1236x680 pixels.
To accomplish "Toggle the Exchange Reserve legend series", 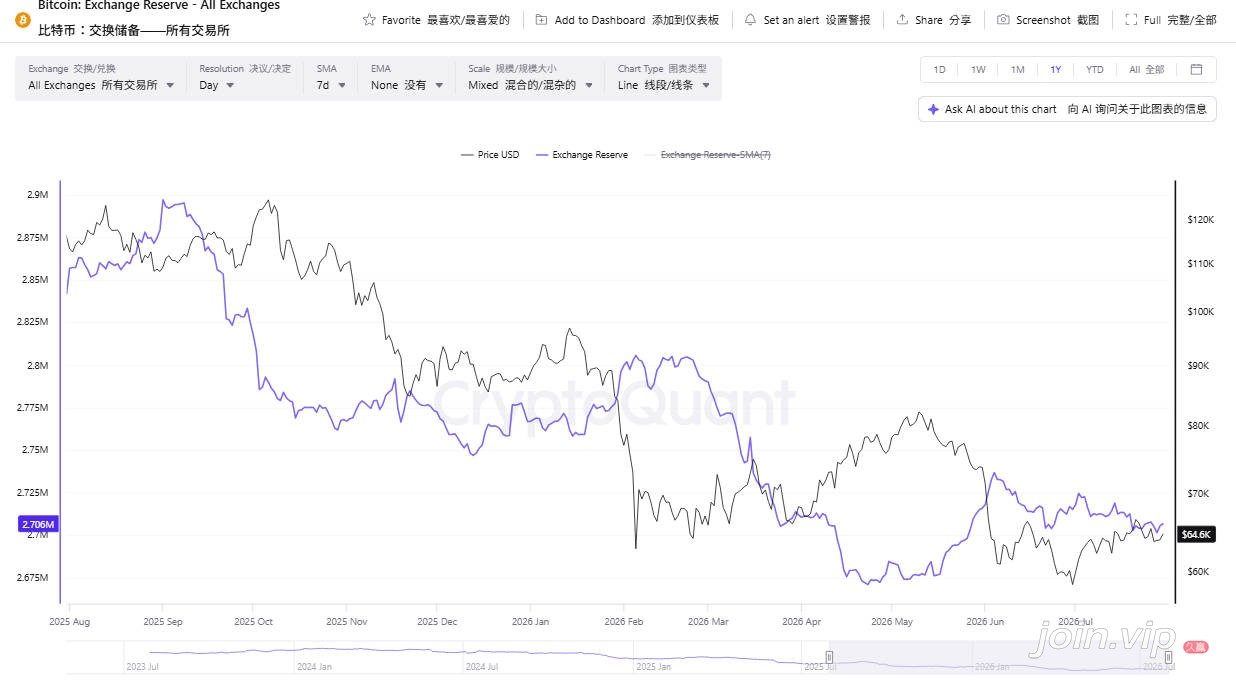I will click(582, 155).
